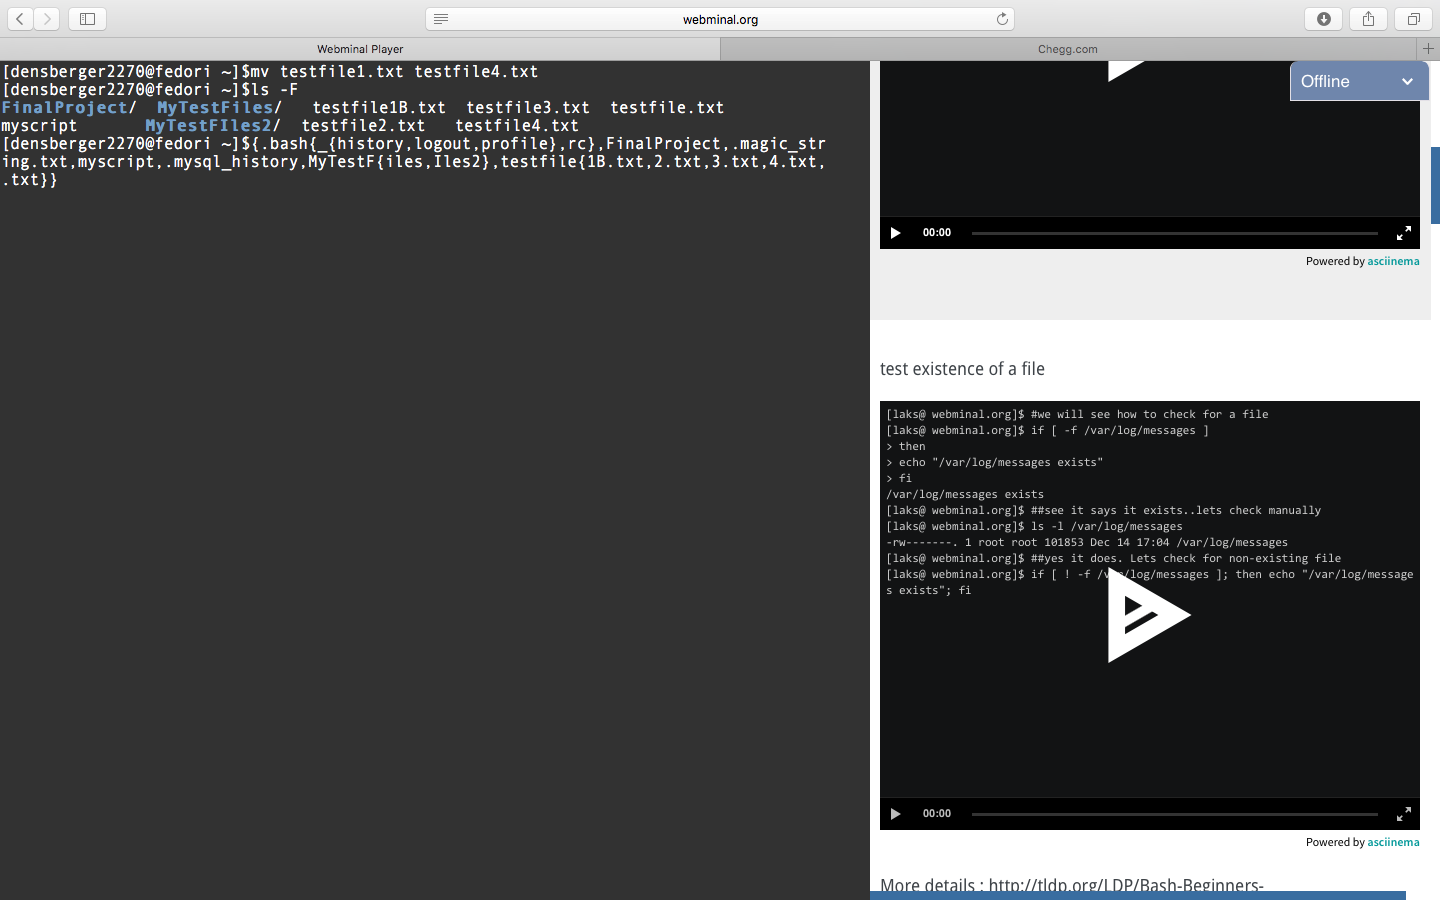Click the 'test existence of a file' heading
Image resolution: width=1440 pixels, height=900 pixels.
coord(962,369)
